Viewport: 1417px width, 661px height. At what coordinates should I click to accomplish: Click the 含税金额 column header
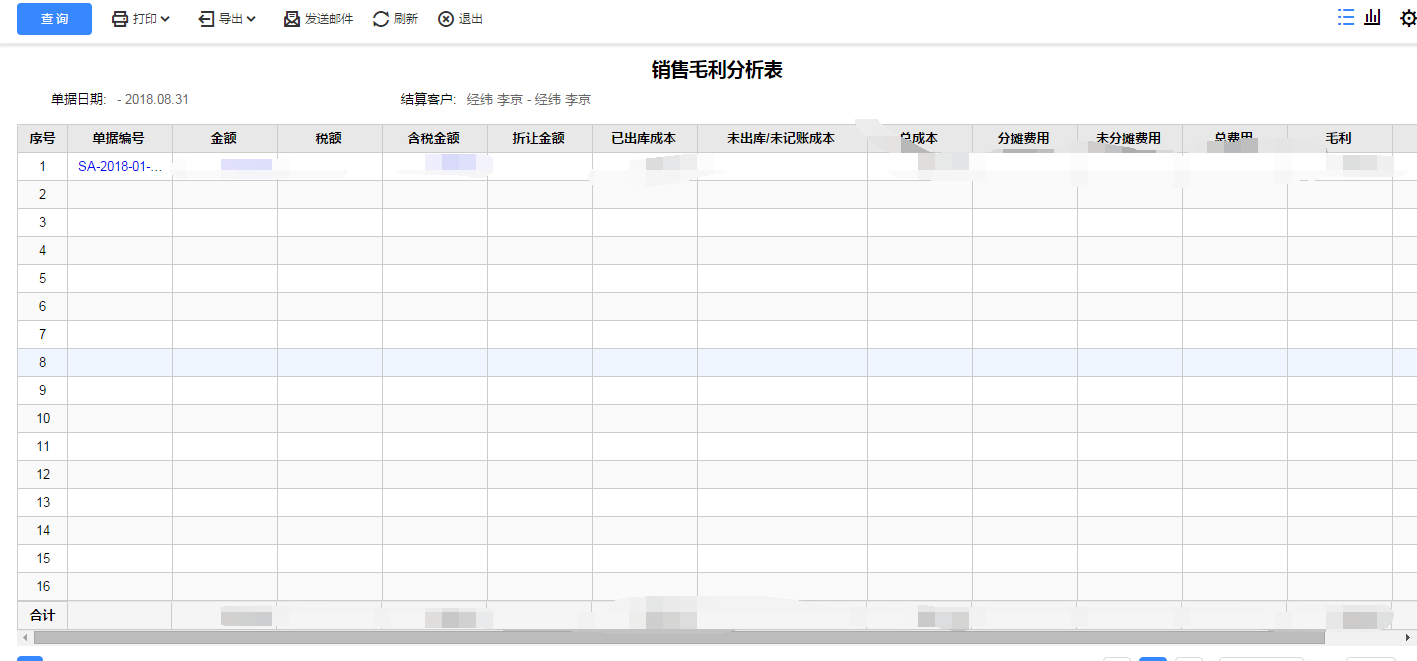click(x=434, y=139)
